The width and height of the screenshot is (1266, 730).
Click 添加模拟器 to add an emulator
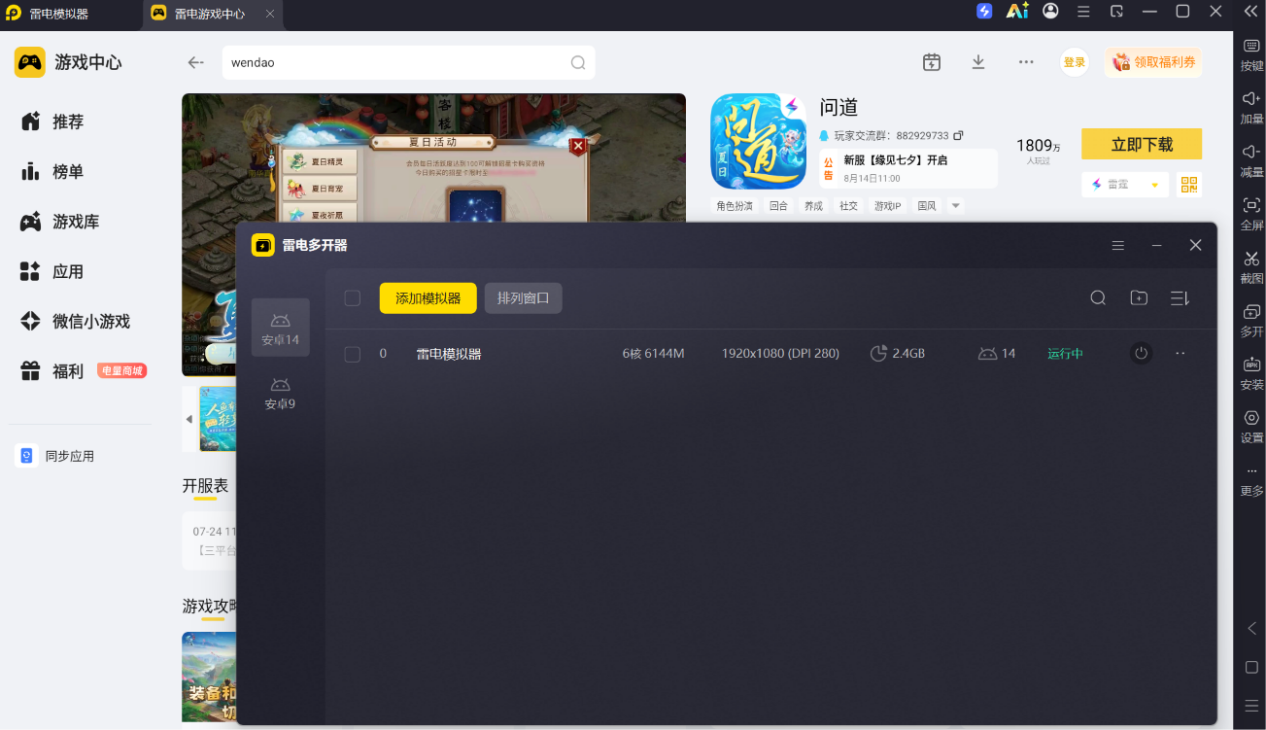(x=428, y=298)
